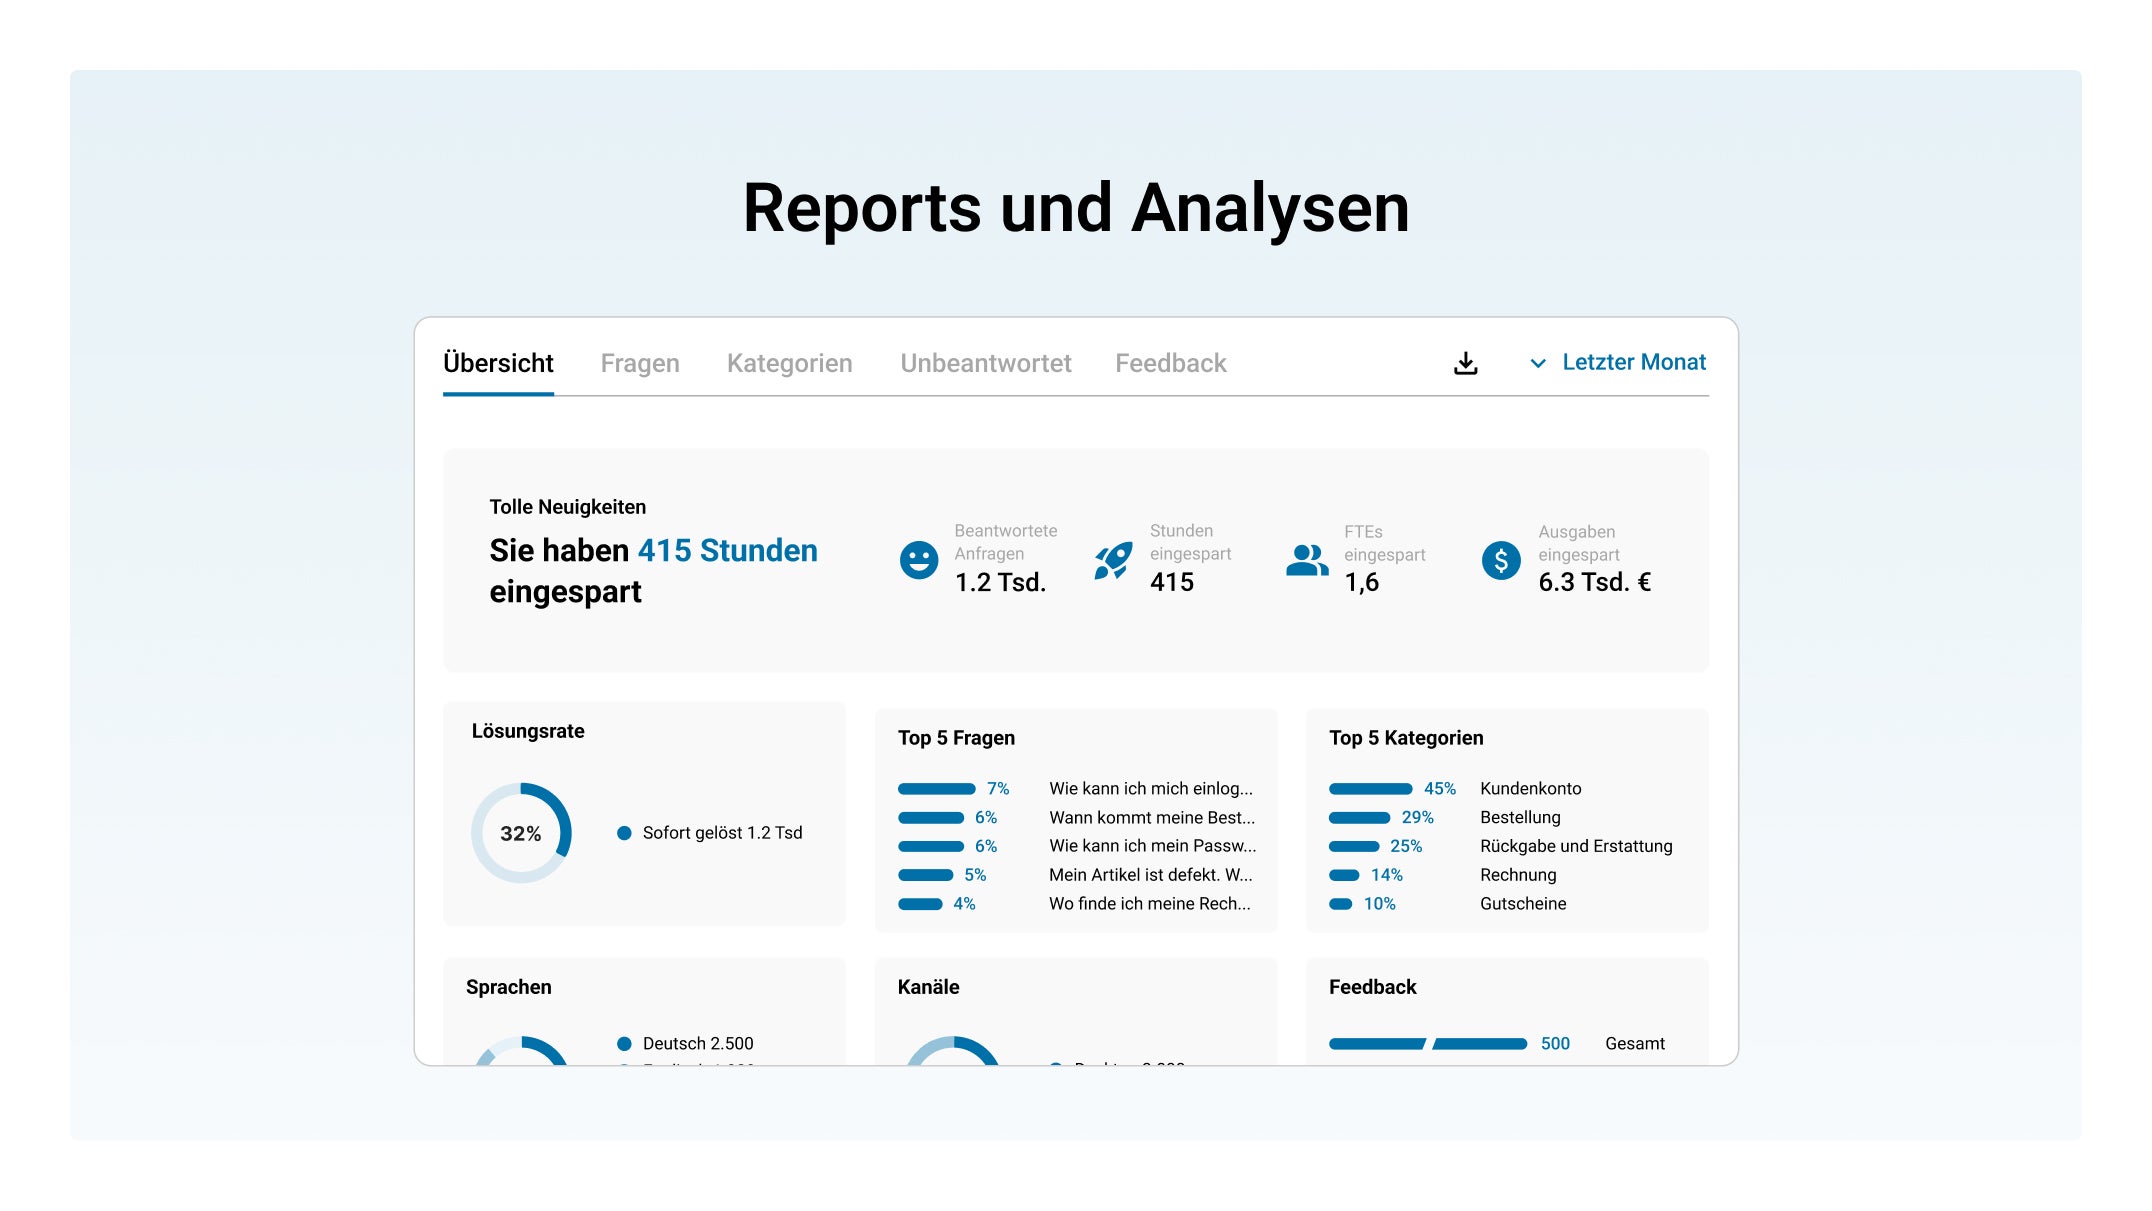Image resolution: width=2152 pixels, height=1211 pixels.
Task: Click the Kanäle card heading
Action: [928, 987]
